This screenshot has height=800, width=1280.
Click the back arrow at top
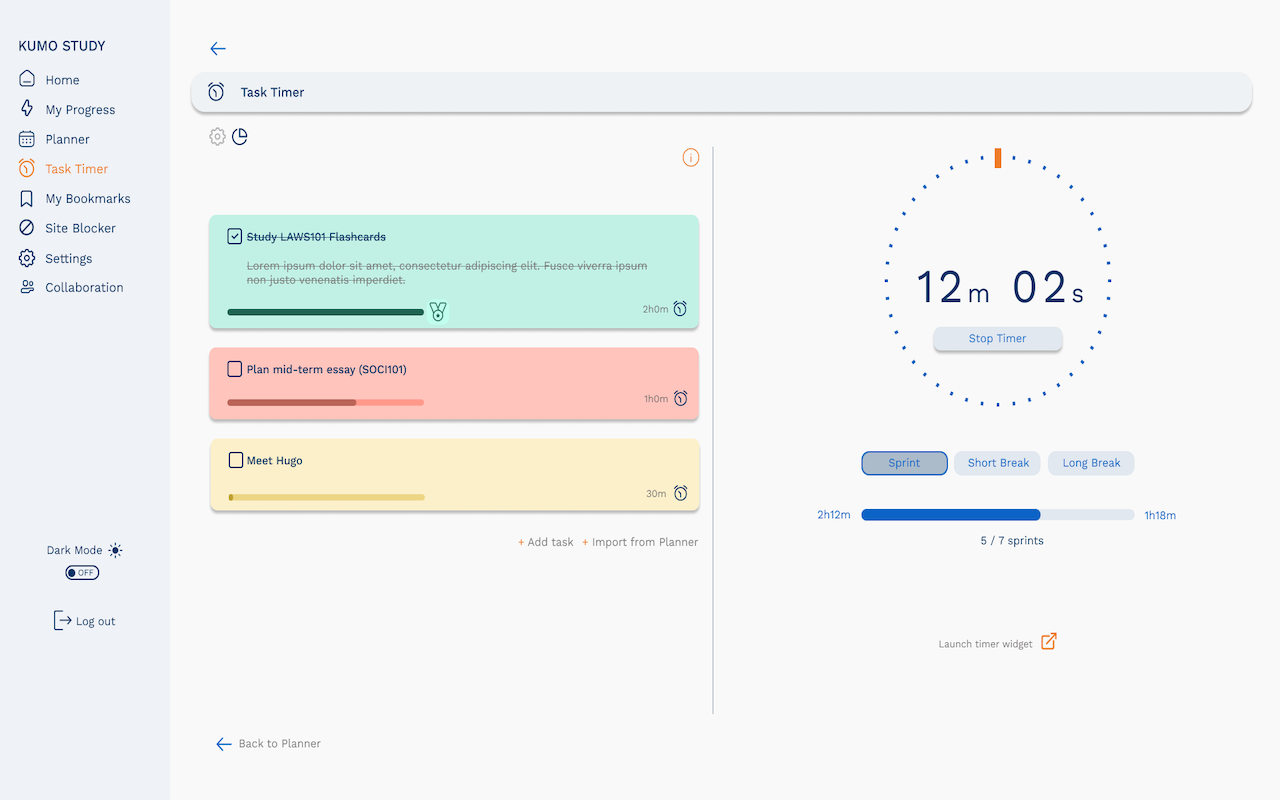coord(218,49)
